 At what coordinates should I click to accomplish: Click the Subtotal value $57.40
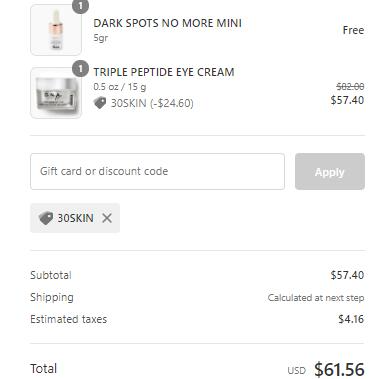tap(347, 275)
